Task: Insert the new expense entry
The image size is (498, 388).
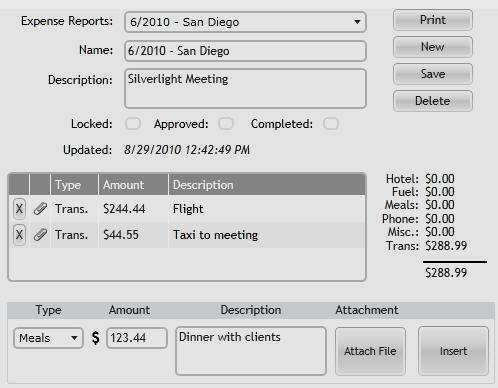Action: (453, 351)
